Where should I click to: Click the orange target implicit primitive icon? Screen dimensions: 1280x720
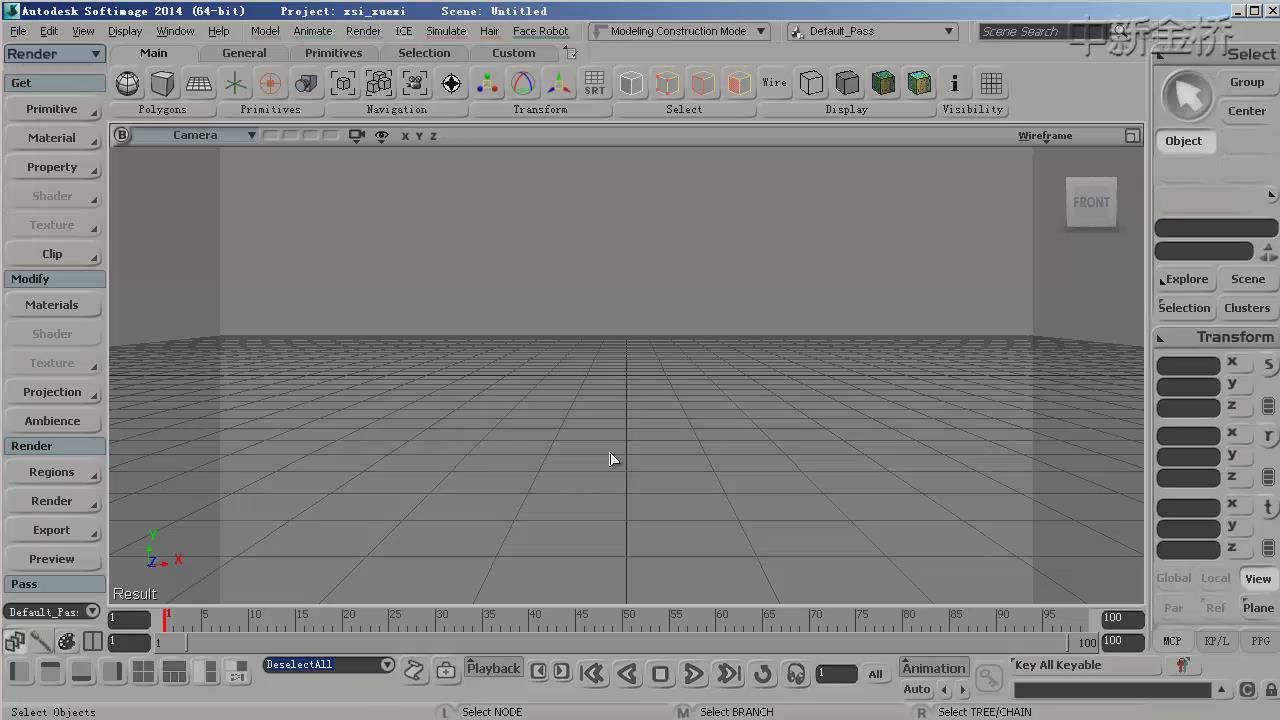pyautogui.click(x=270, y=83)
